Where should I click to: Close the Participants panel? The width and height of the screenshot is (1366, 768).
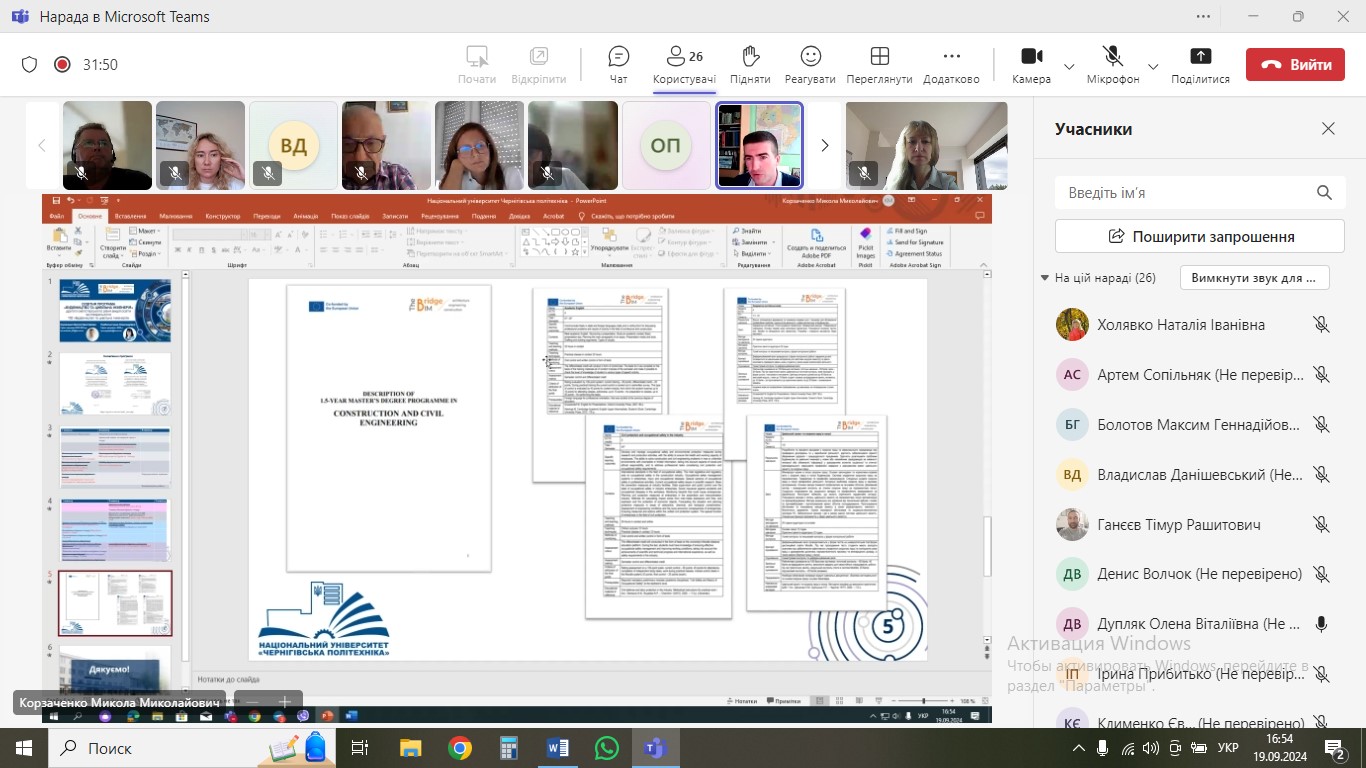pyautogui.click(x=1328, y=129)
